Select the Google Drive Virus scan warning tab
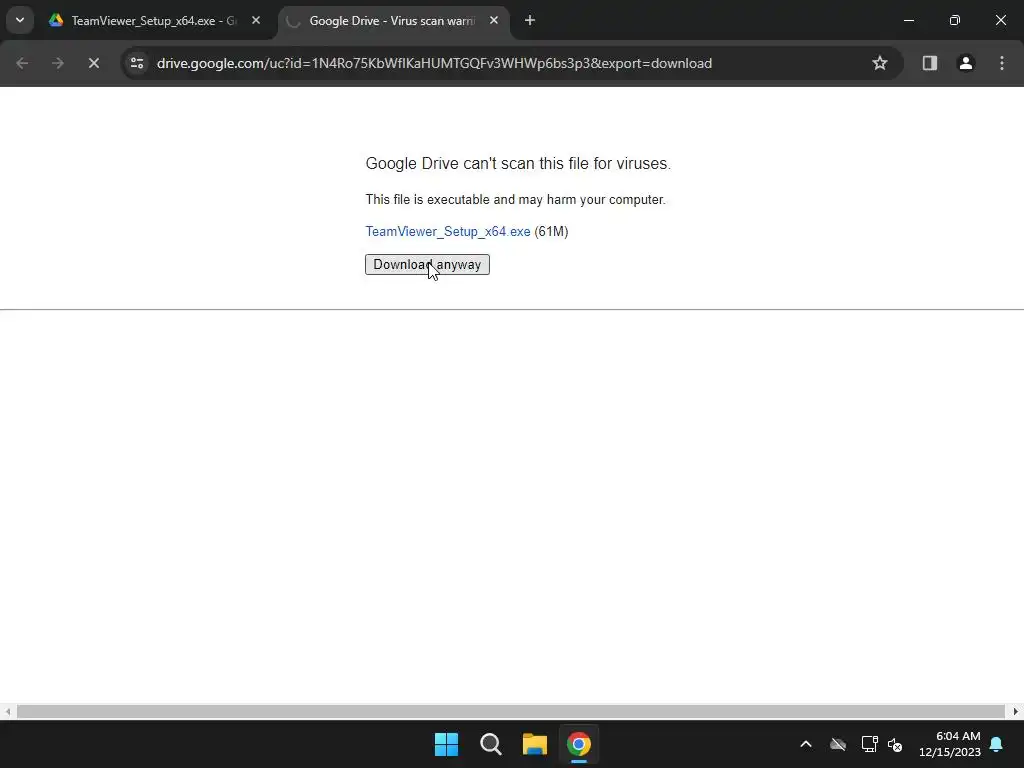 tap(392, 21)
